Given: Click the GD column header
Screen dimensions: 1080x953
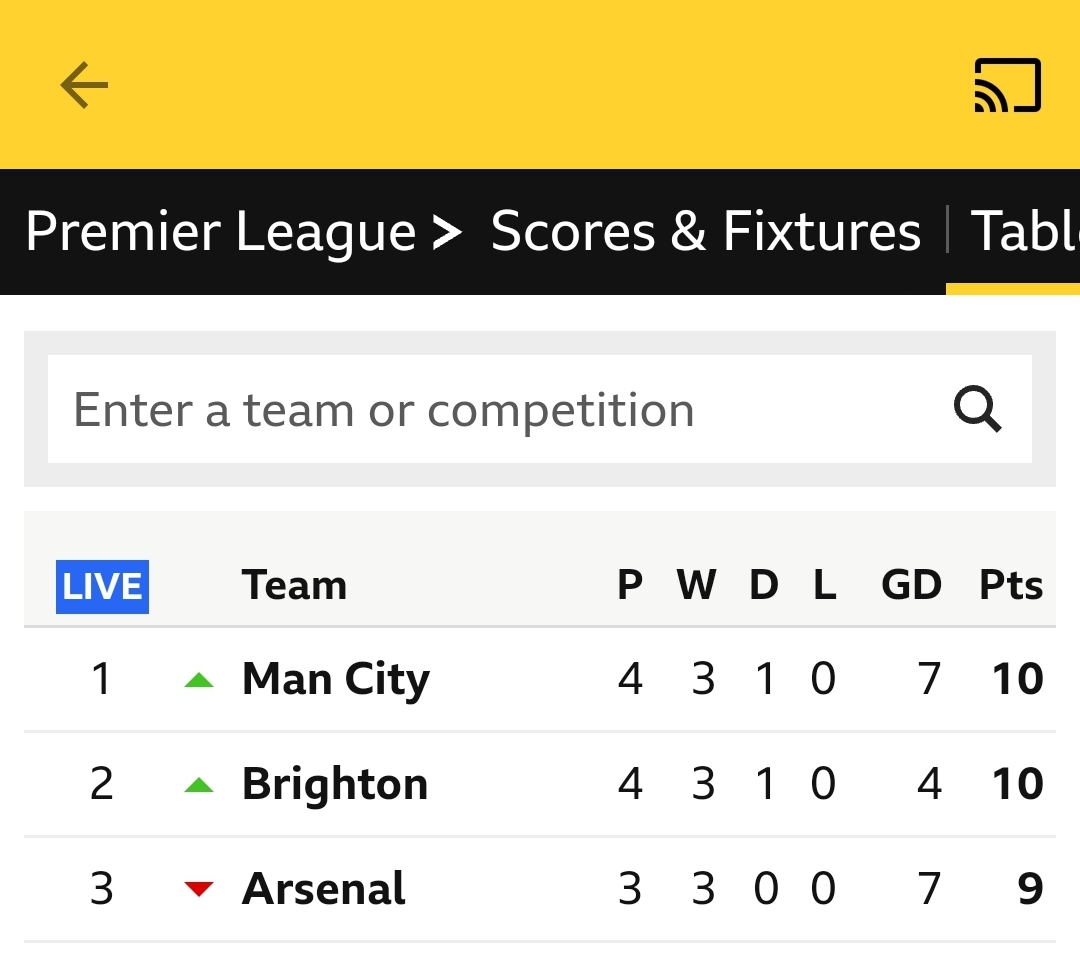Looking at the screenshot, I should 911,585.
